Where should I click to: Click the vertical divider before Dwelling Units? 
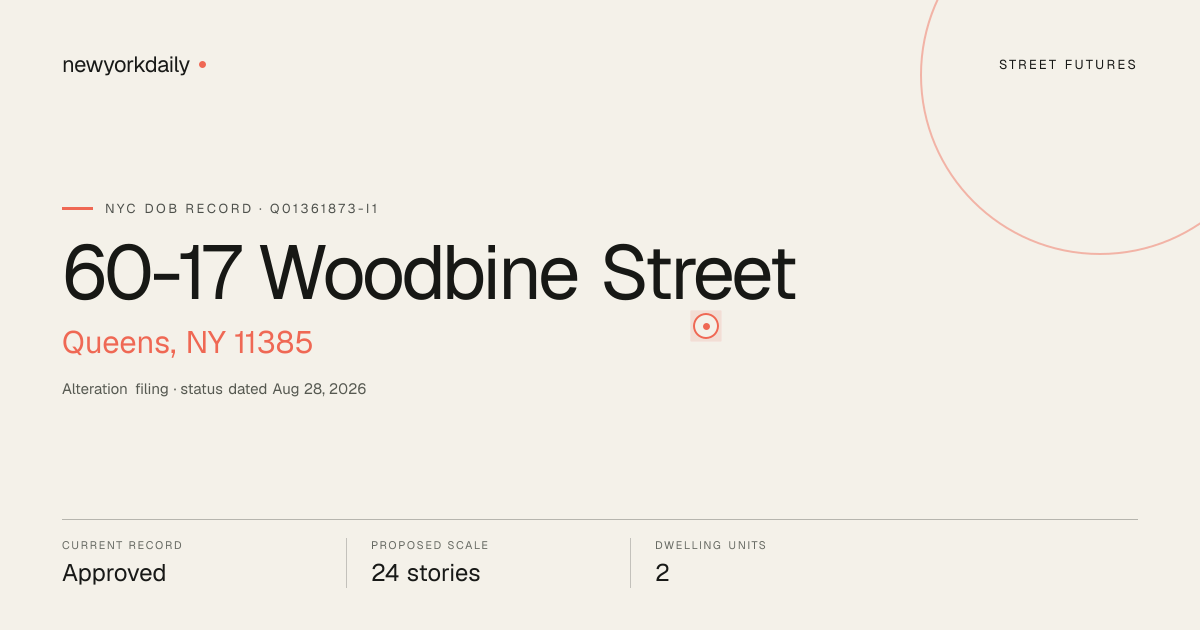pos(630,563)
